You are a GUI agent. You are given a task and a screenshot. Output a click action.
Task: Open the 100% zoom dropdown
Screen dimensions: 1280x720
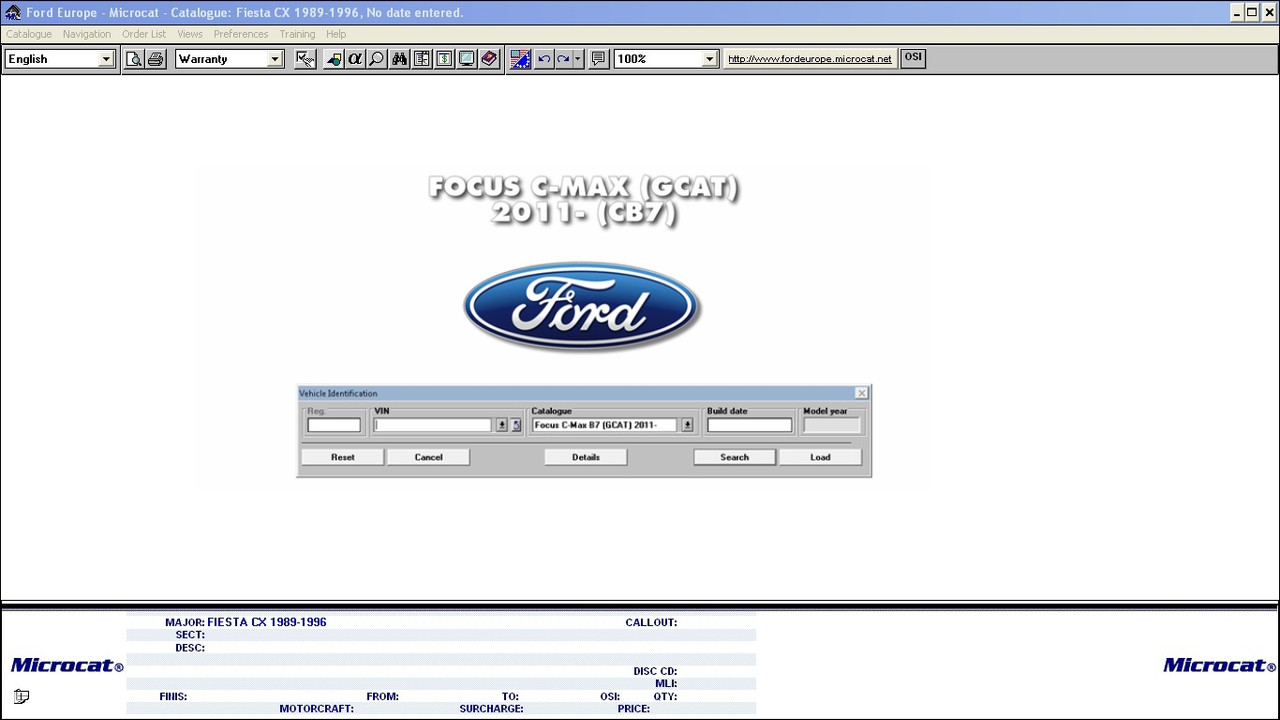709,59
